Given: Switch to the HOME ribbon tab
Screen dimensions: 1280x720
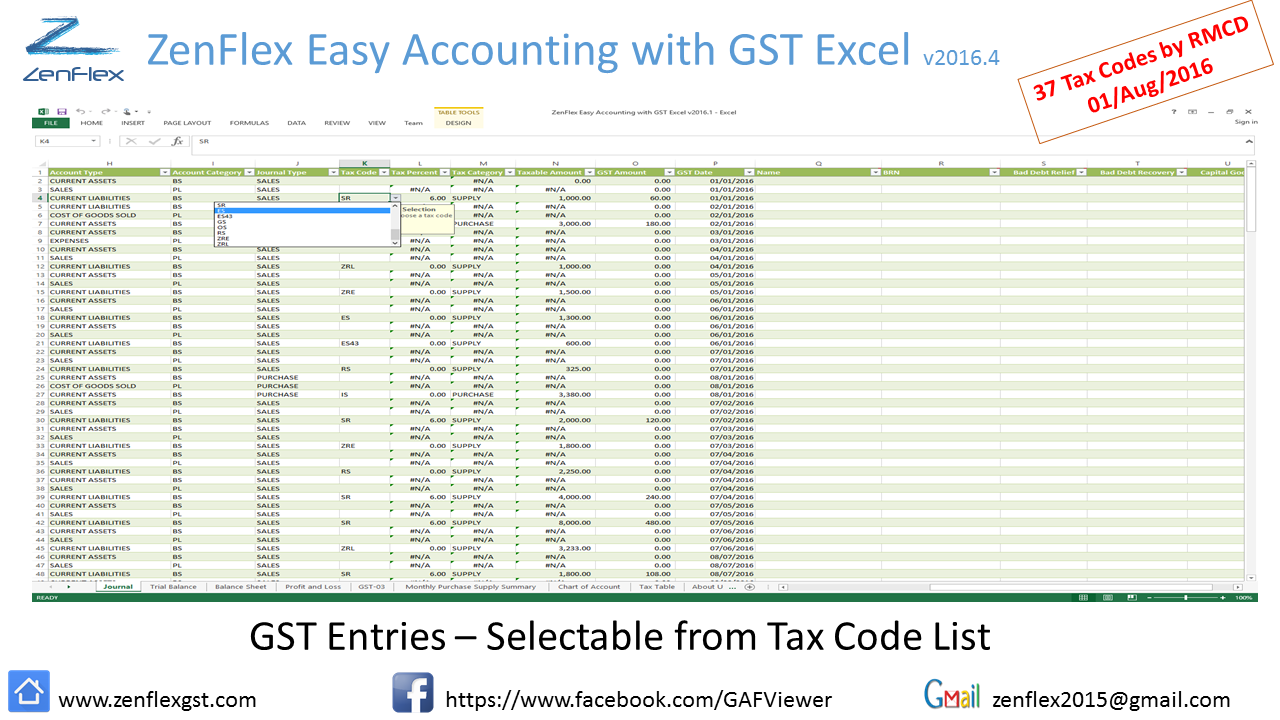Looking at the screenshot, I should (x=91, y=123).
